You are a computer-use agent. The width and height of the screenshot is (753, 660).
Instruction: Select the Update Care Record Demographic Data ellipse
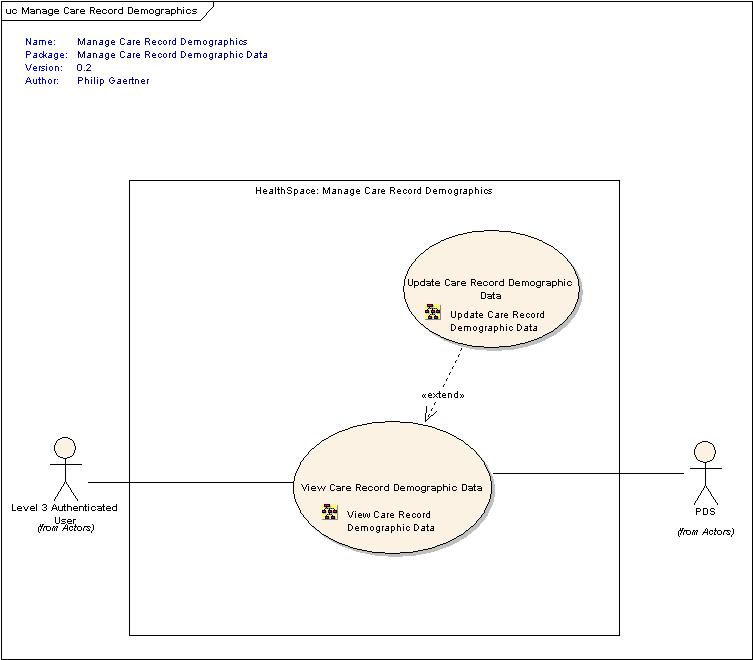[491, 289]
